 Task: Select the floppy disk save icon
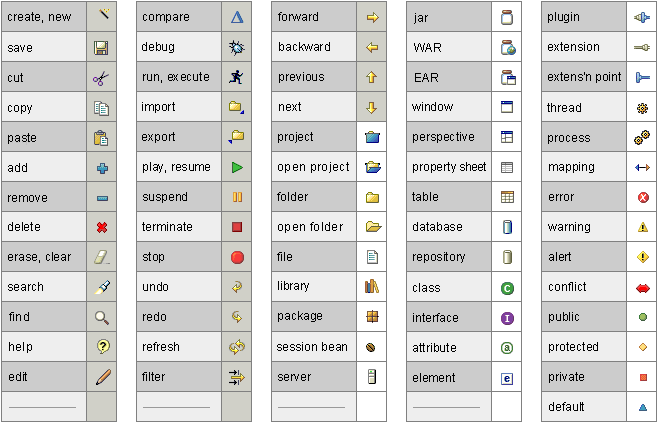101,48
